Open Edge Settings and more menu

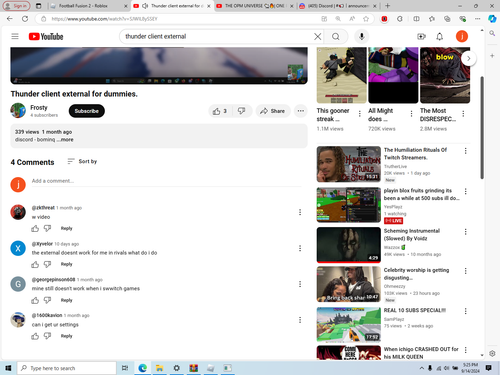click(x=478, y=19)
